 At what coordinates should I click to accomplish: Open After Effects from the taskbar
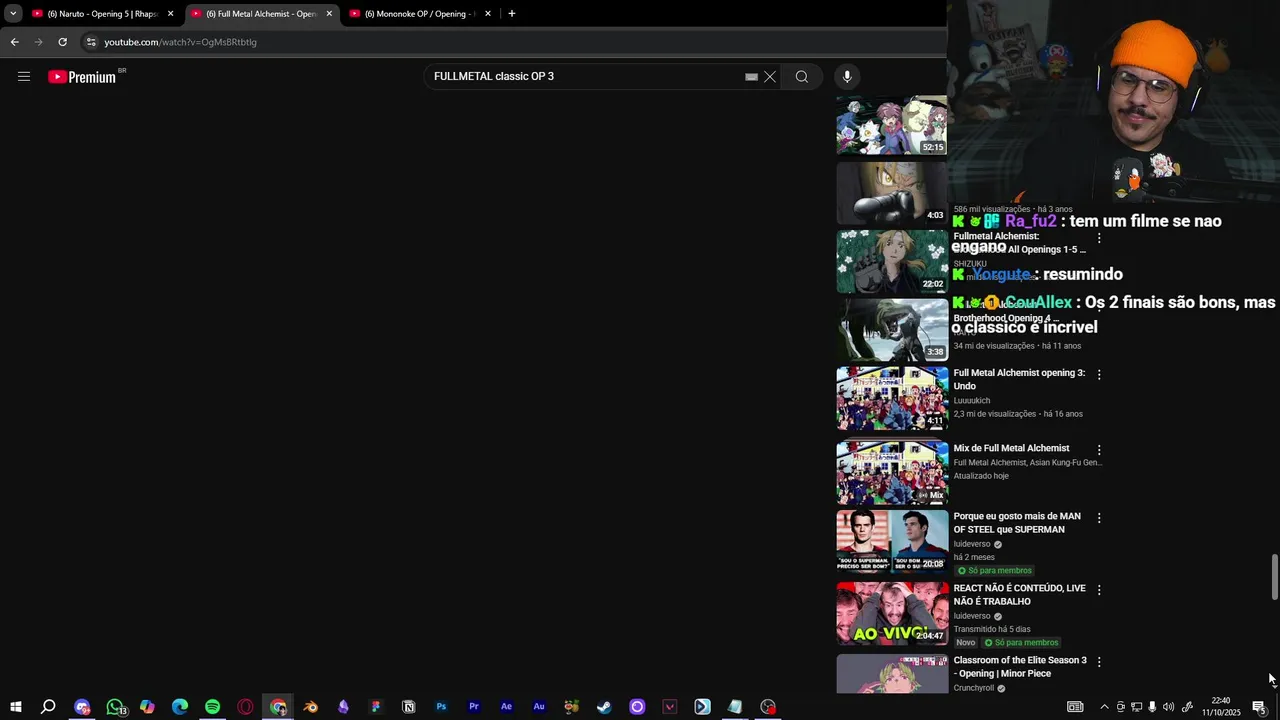coord(506,707)
